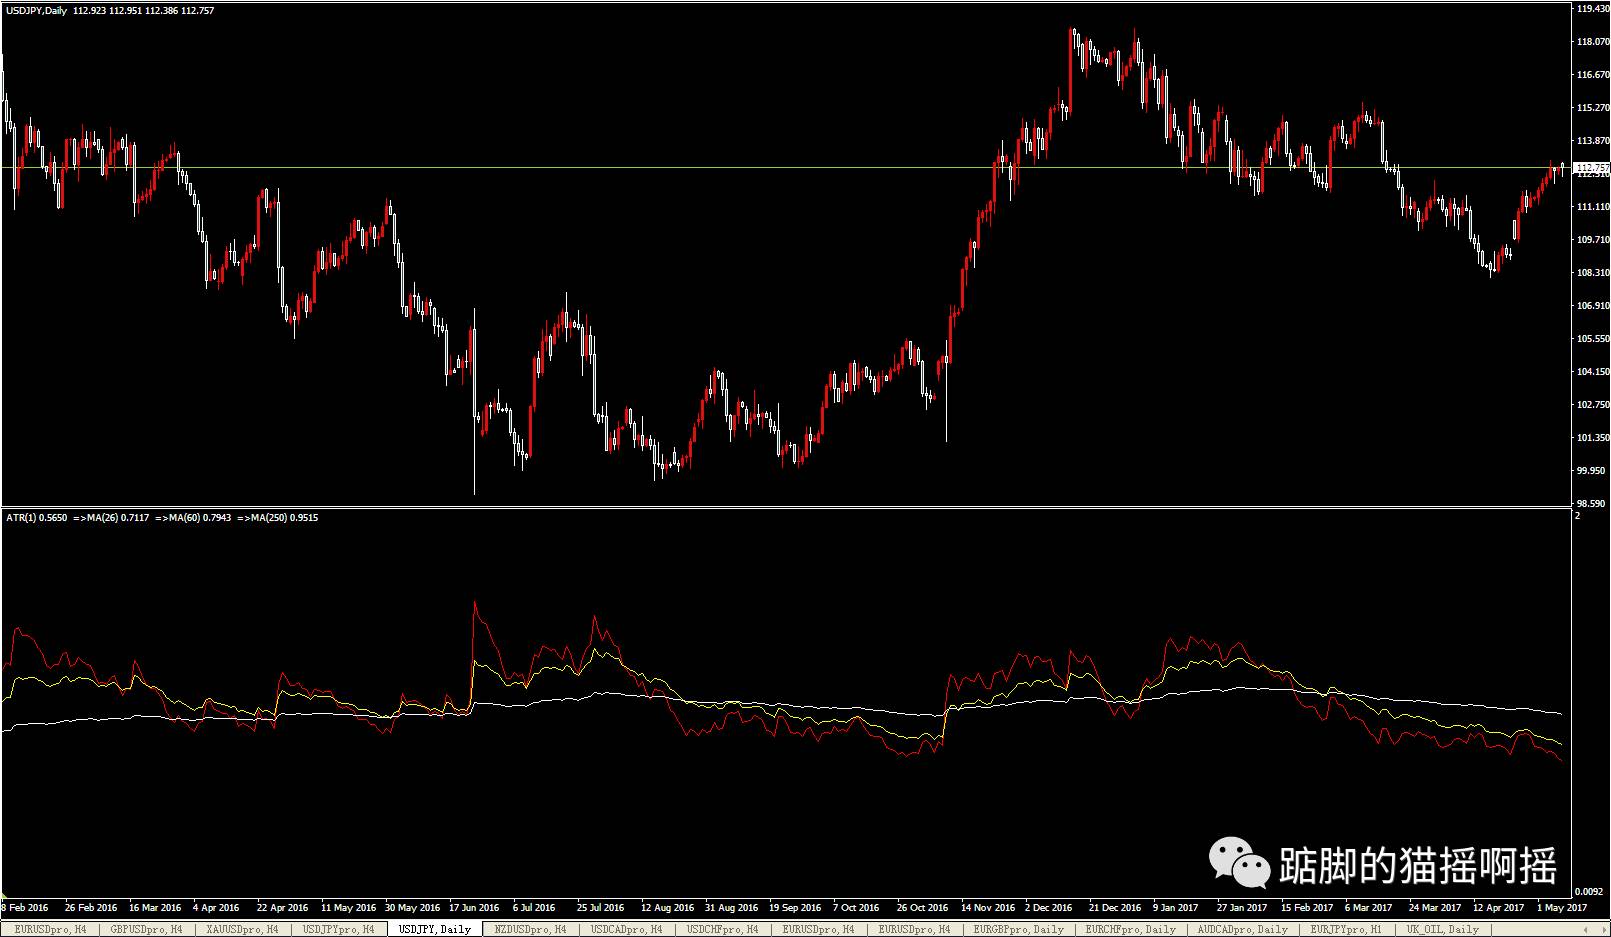
Task: Switch to NZDUSDpro,H4 tab
Action: 530,930
